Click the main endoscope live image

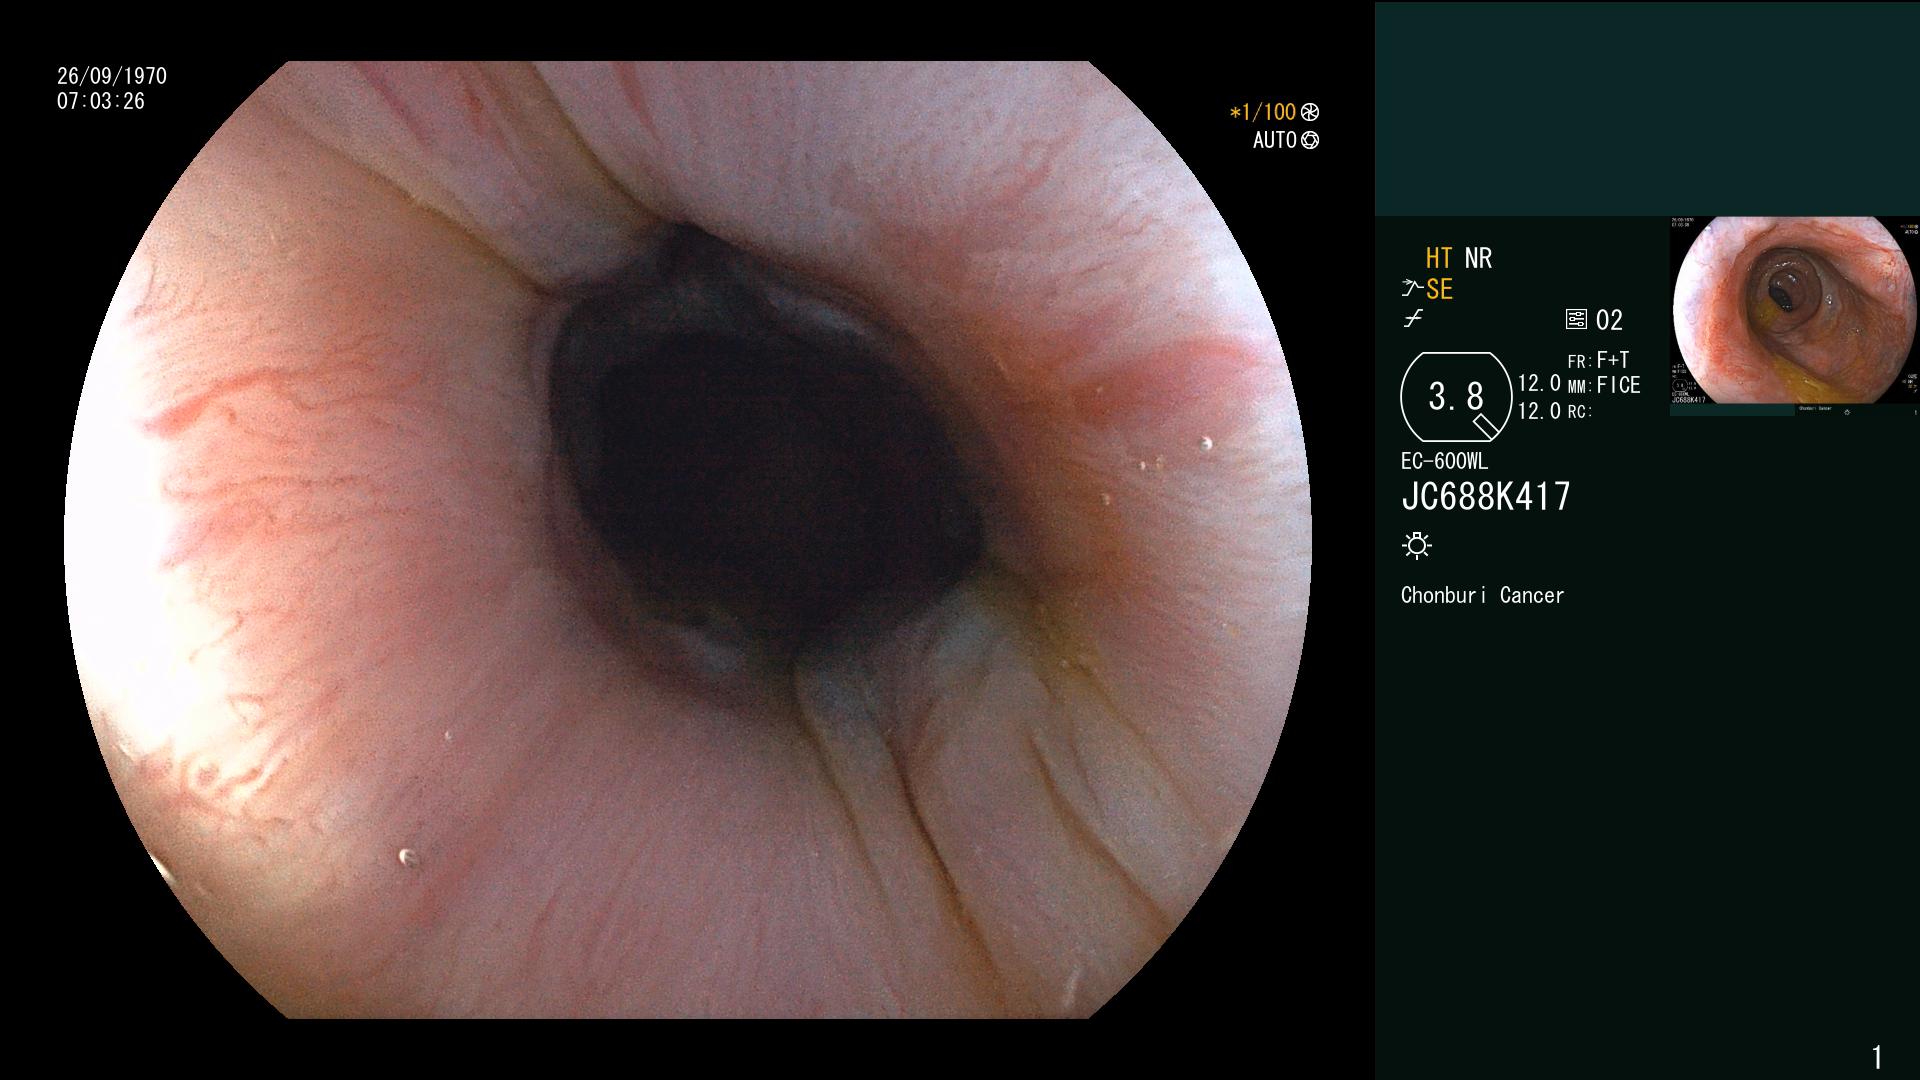point(688,540)
